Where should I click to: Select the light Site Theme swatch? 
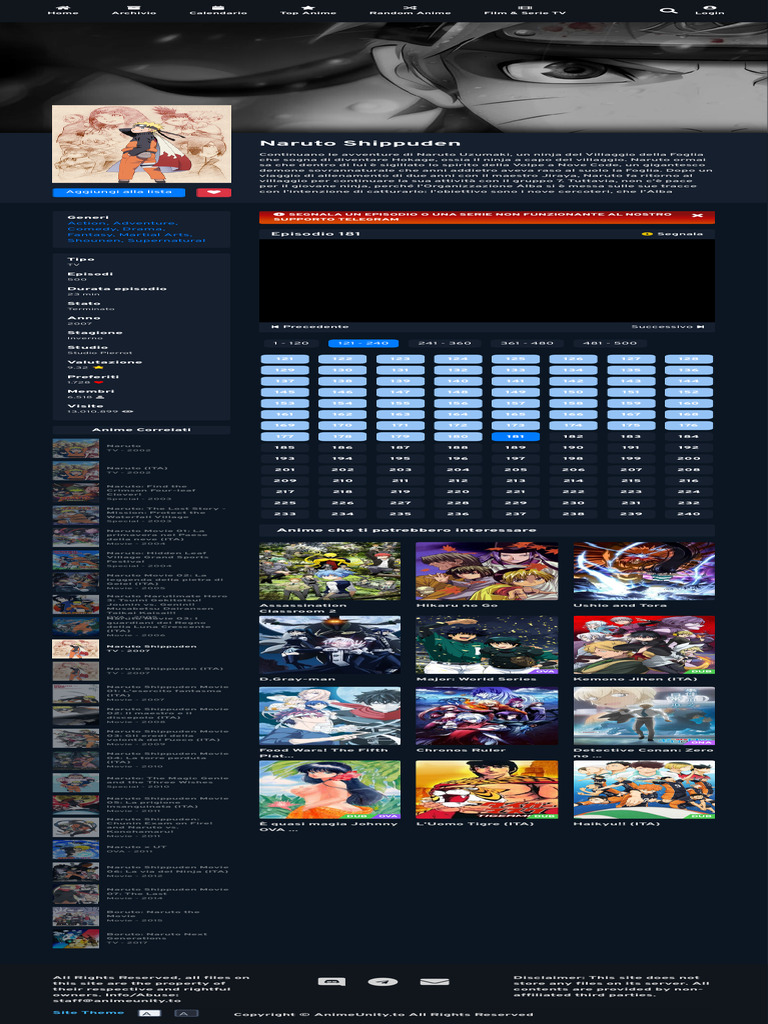coord(150,1013)
